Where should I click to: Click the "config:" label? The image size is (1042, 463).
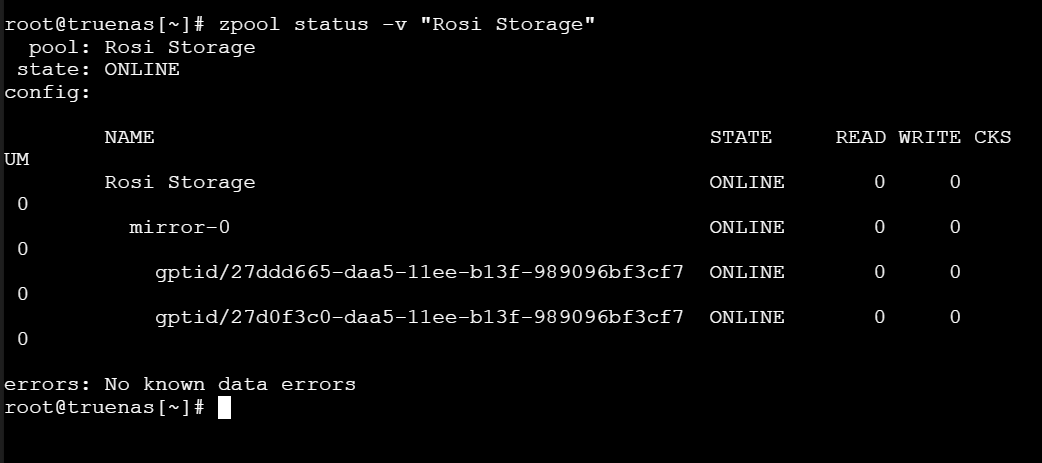47,92
